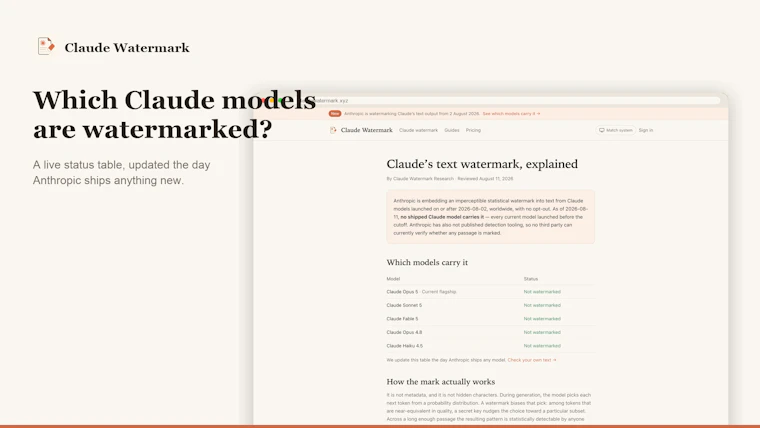
Task: Open the Pricing nav item
Action: click(x=473, y=130)
